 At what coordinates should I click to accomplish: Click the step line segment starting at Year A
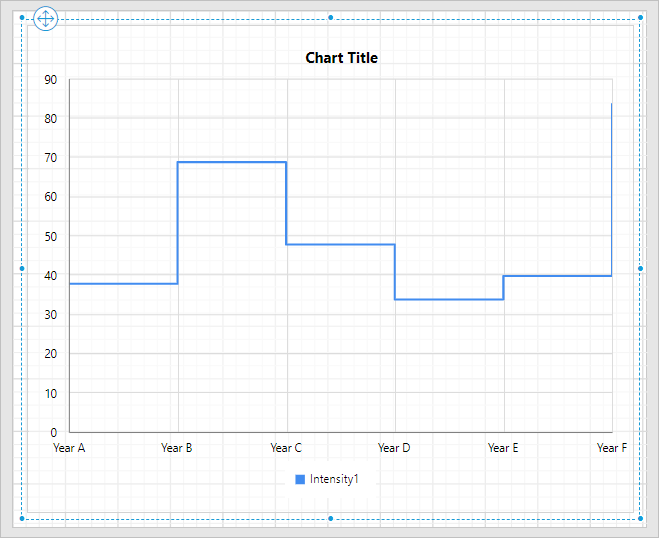pos(123,283)
